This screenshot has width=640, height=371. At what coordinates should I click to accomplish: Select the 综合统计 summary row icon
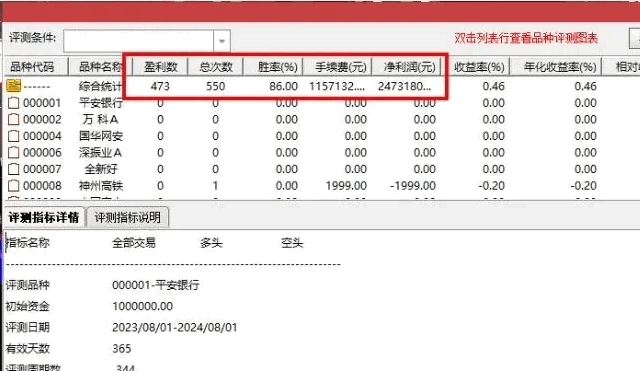[x=13, y=86]
